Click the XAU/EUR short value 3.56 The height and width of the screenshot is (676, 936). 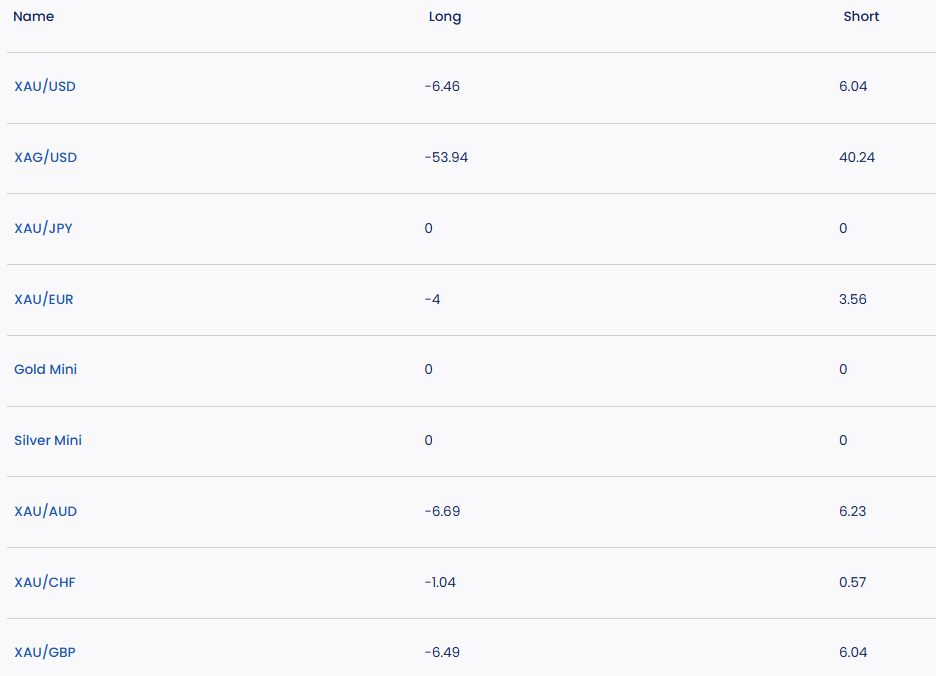tap(853, 300)
